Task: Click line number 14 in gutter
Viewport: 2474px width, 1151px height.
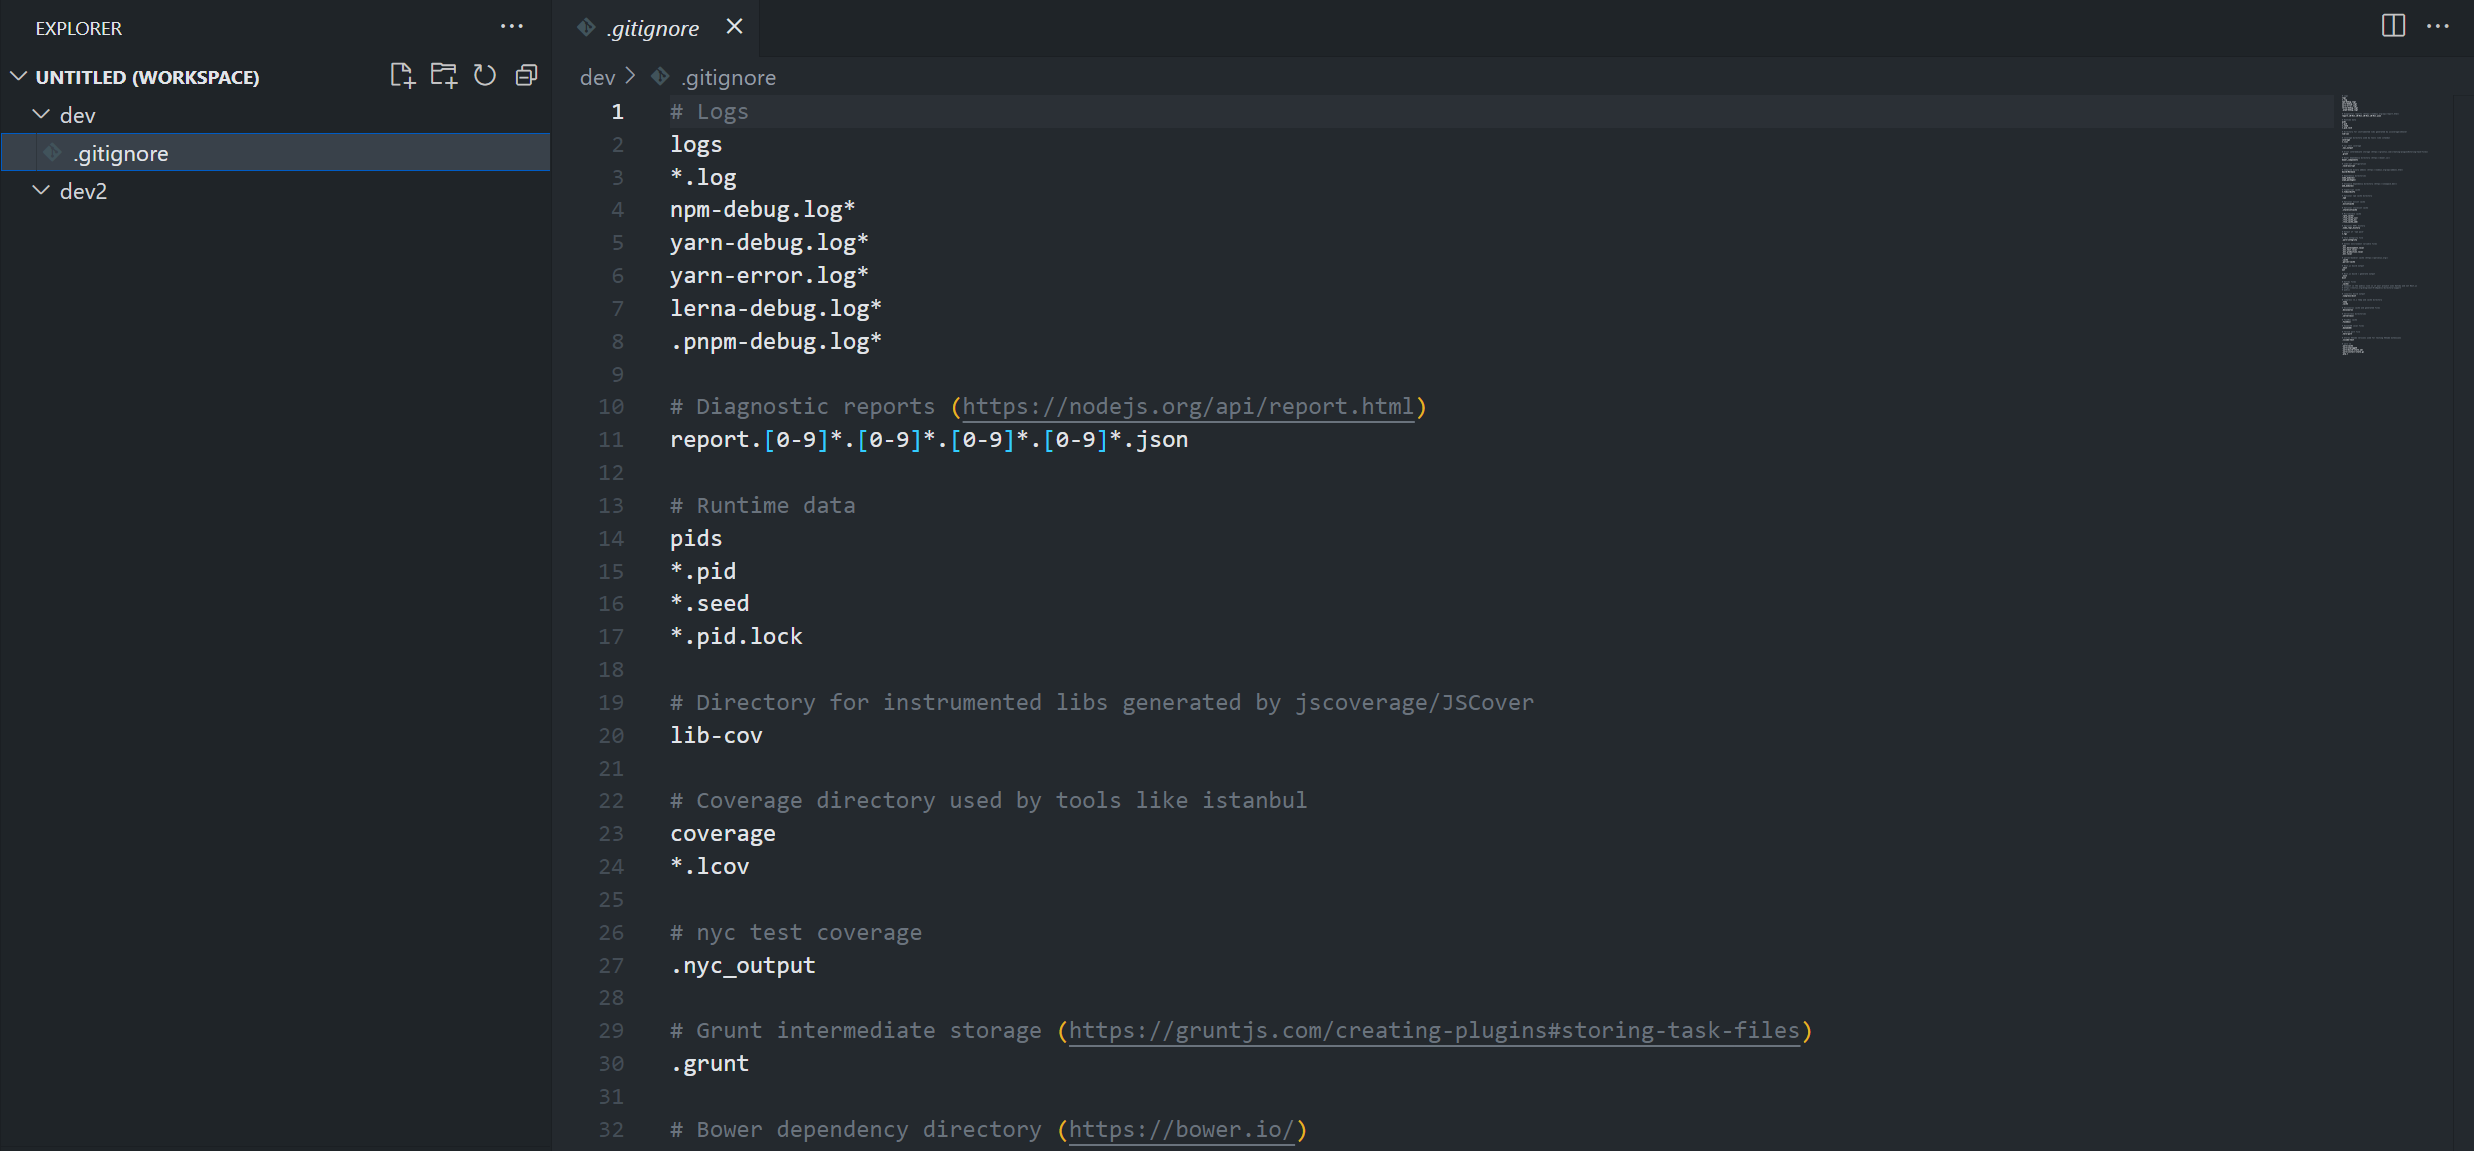Action: 611,539
